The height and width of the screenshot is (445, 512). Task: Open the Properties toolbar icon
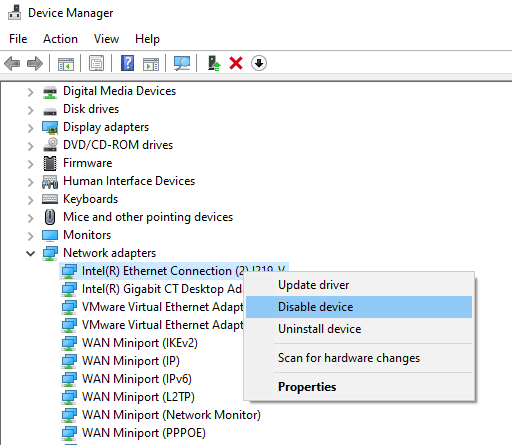click(x=96, y=63)
